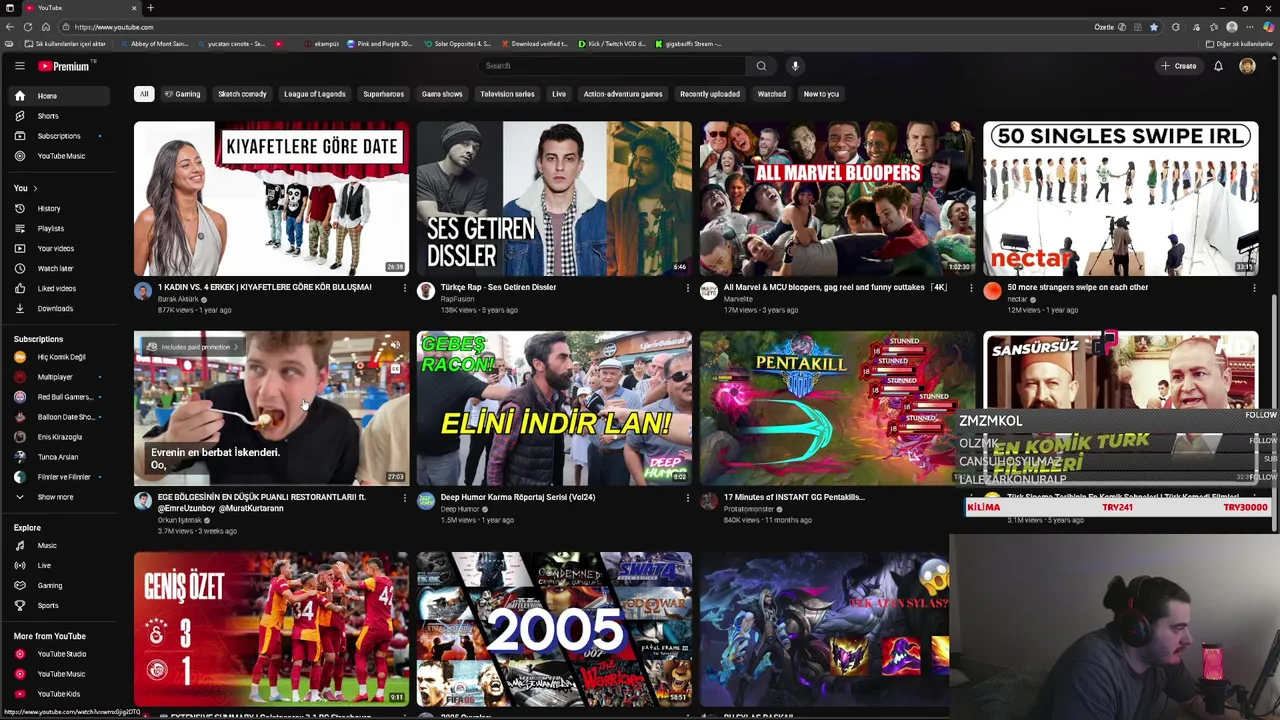Open options menu for Ses Getiren Dissler

click(687, 288)
